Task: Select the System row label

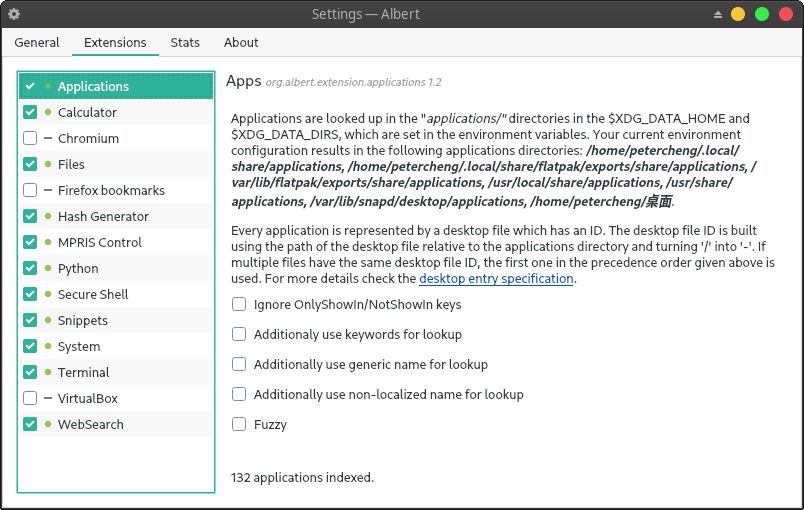Action: point(79,346)
